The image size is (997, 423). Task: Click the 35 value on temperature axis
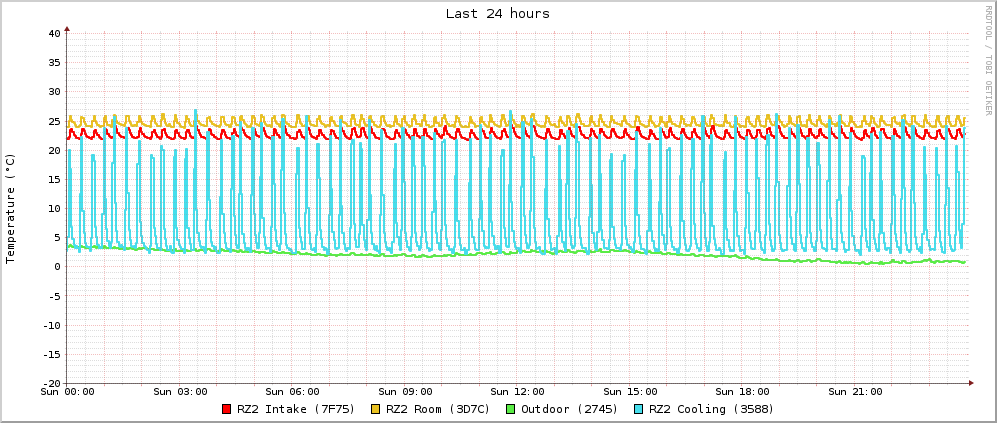tap(54, 62)
